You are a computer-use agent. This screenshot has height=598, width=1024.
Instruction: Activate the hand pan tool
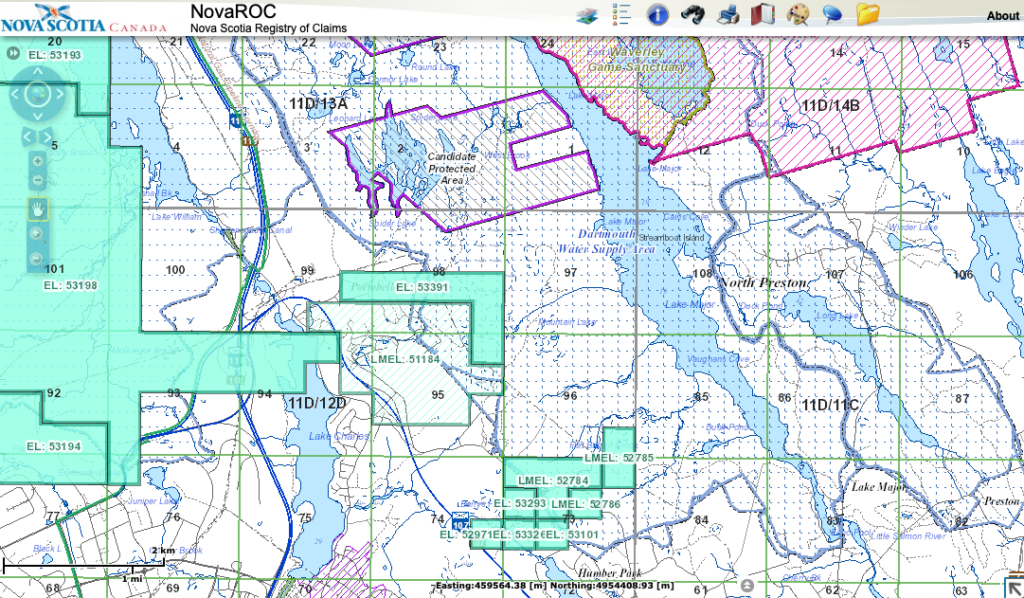pos(37,208)
